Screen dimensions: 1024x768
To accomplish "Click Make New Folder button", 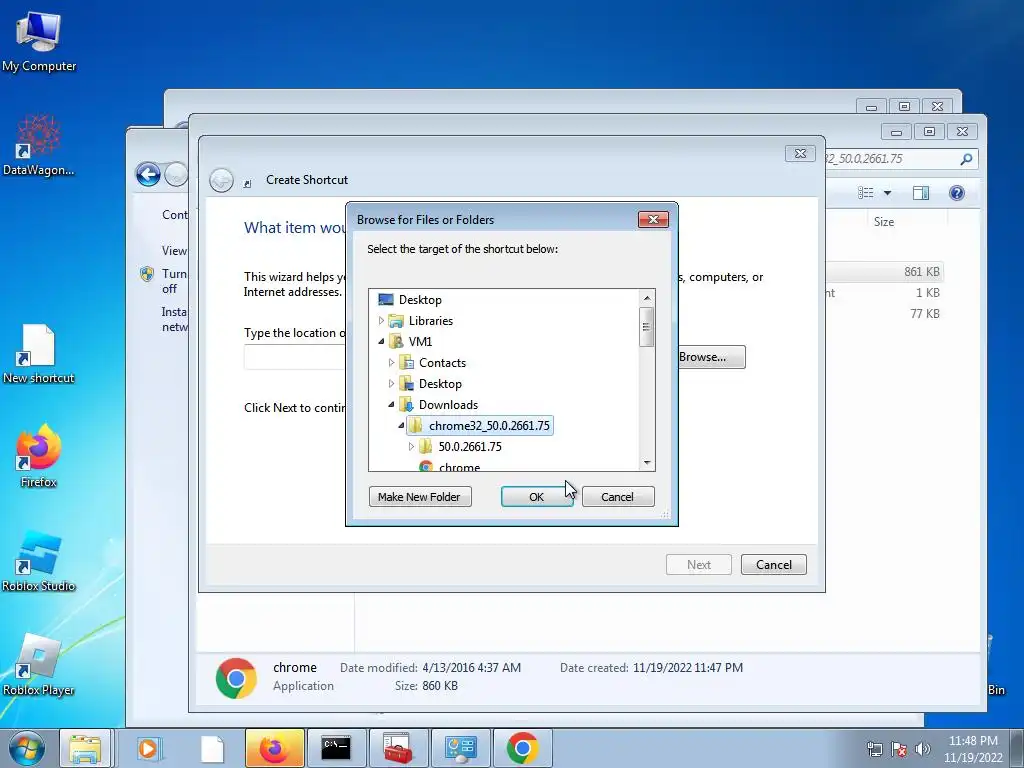I will coord(419,497).
